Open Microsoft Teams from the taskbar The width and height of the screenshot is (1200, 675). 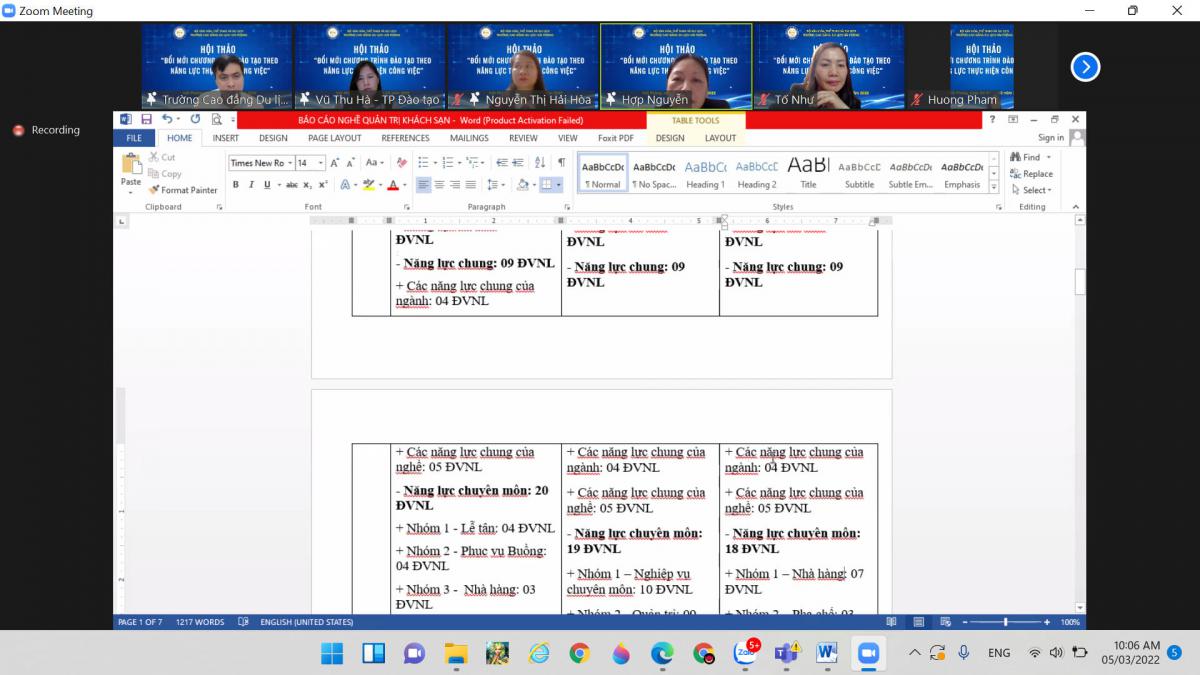(786, 653)
